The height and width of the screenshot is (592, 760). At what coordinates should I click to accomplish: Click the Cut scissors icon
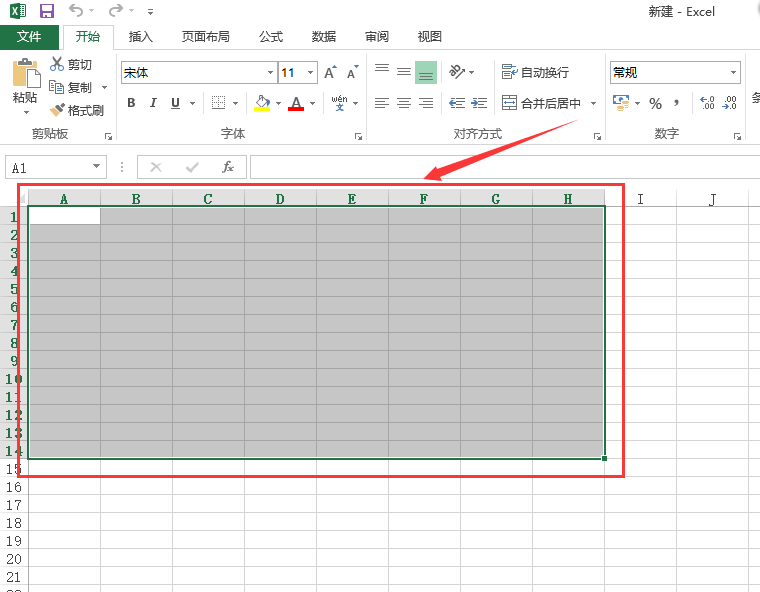tap(57, 64)
